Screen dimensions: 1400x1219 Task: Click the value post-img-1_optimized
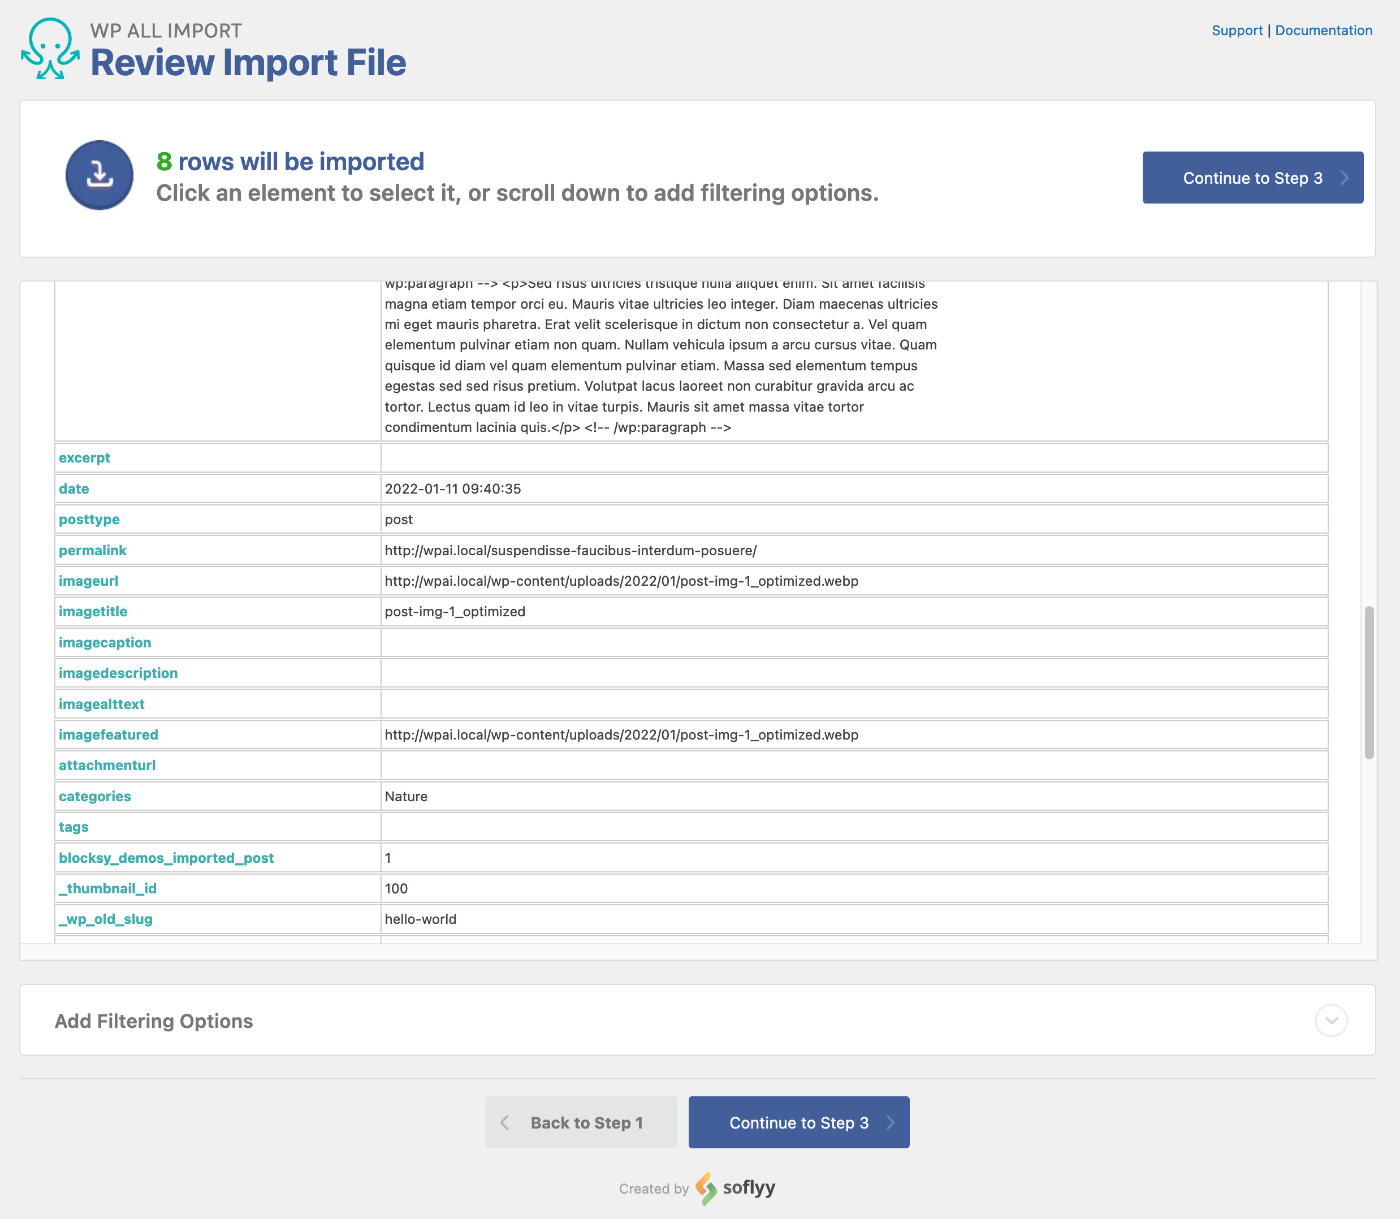click(x=455, y=612)
